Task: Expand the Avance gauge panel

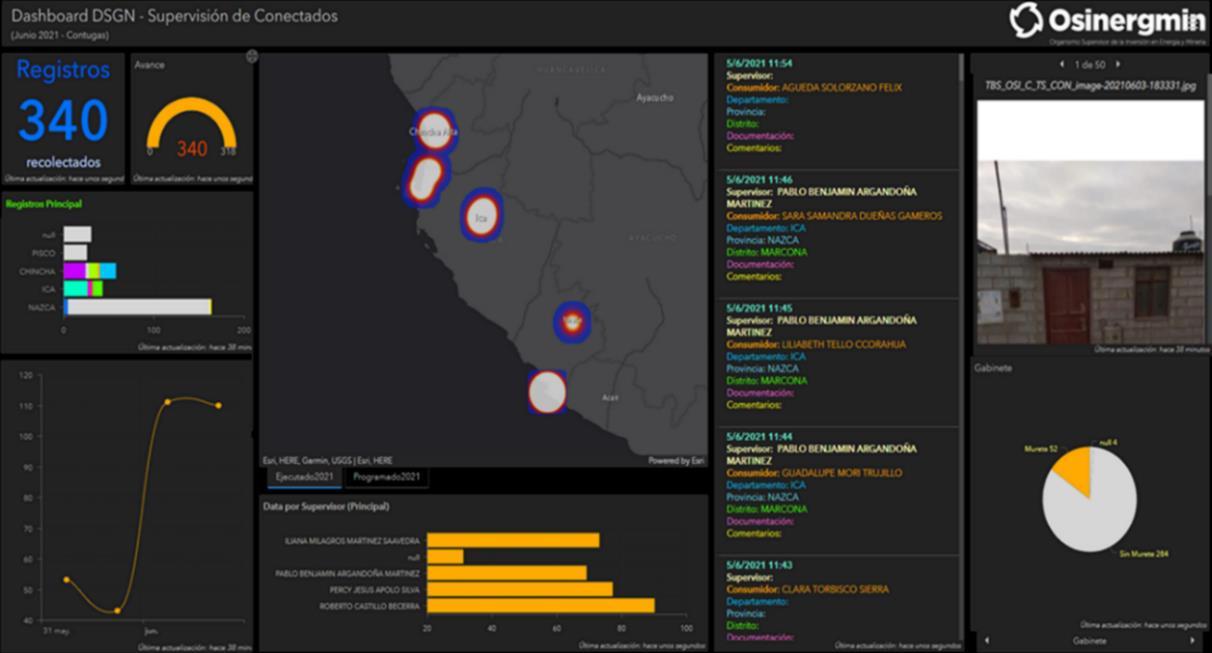Action: [252, 56]
